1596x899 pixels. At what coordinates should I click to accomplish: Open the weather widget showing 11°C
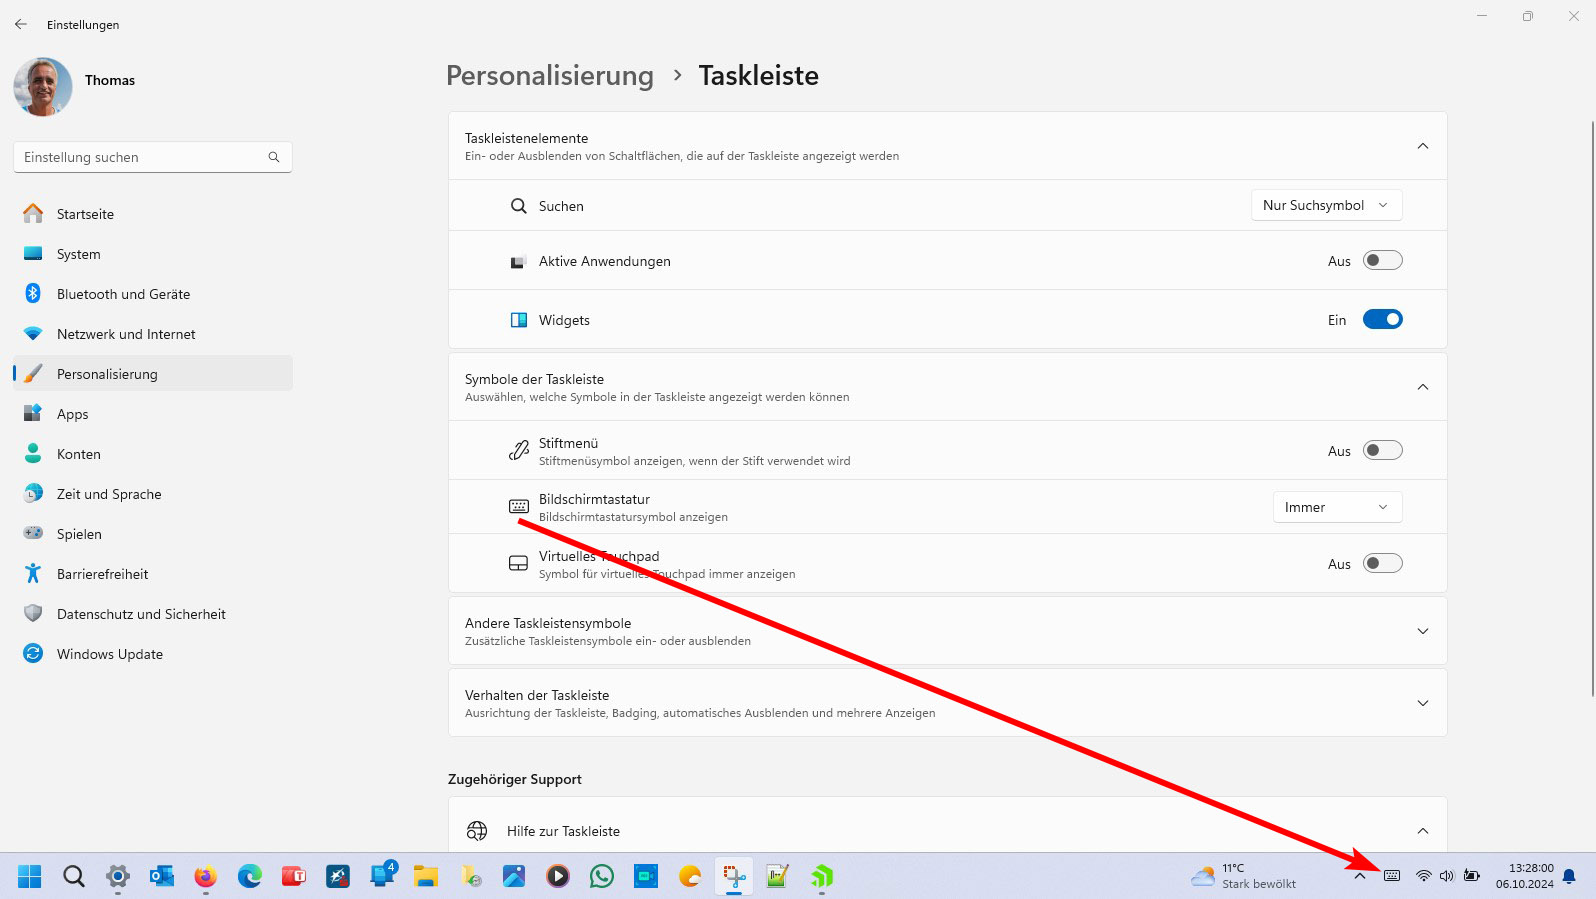[1244, 876]
